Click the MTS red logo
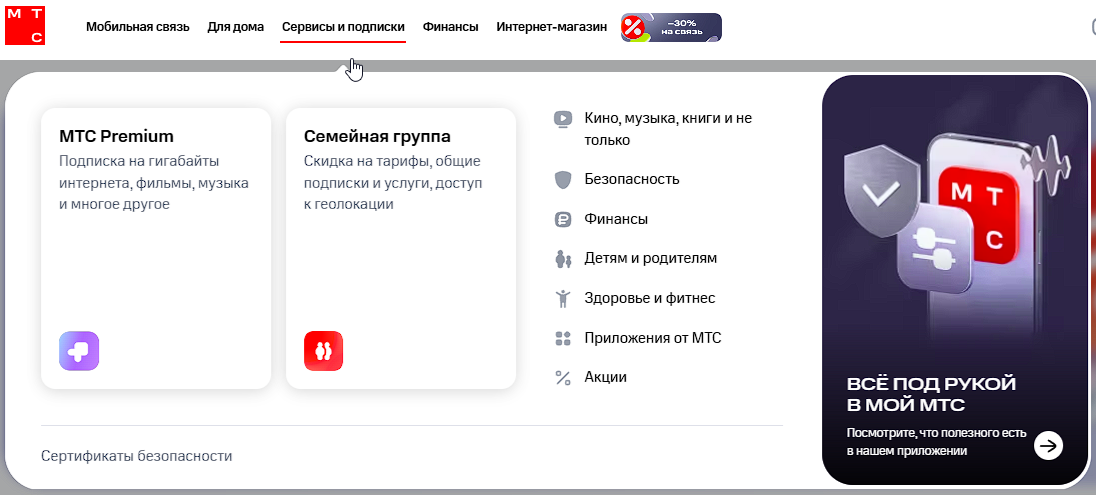This screenshot has height=495, width=1096. coord(24,24)
